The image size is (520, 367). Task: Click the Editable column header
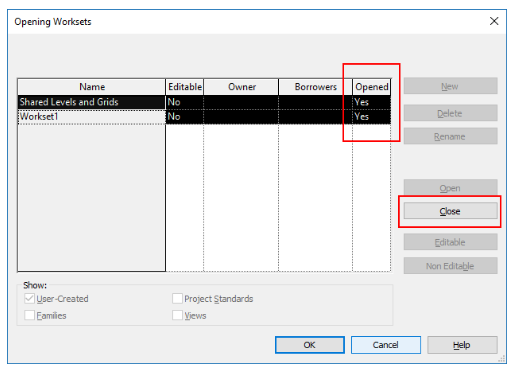point(185,87)
